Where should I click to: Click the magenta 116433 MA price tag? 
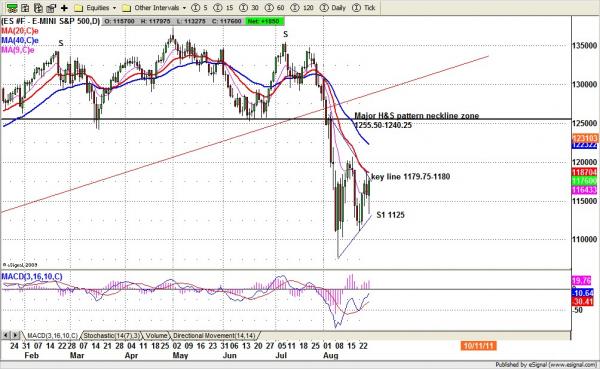tap(585, 190)
